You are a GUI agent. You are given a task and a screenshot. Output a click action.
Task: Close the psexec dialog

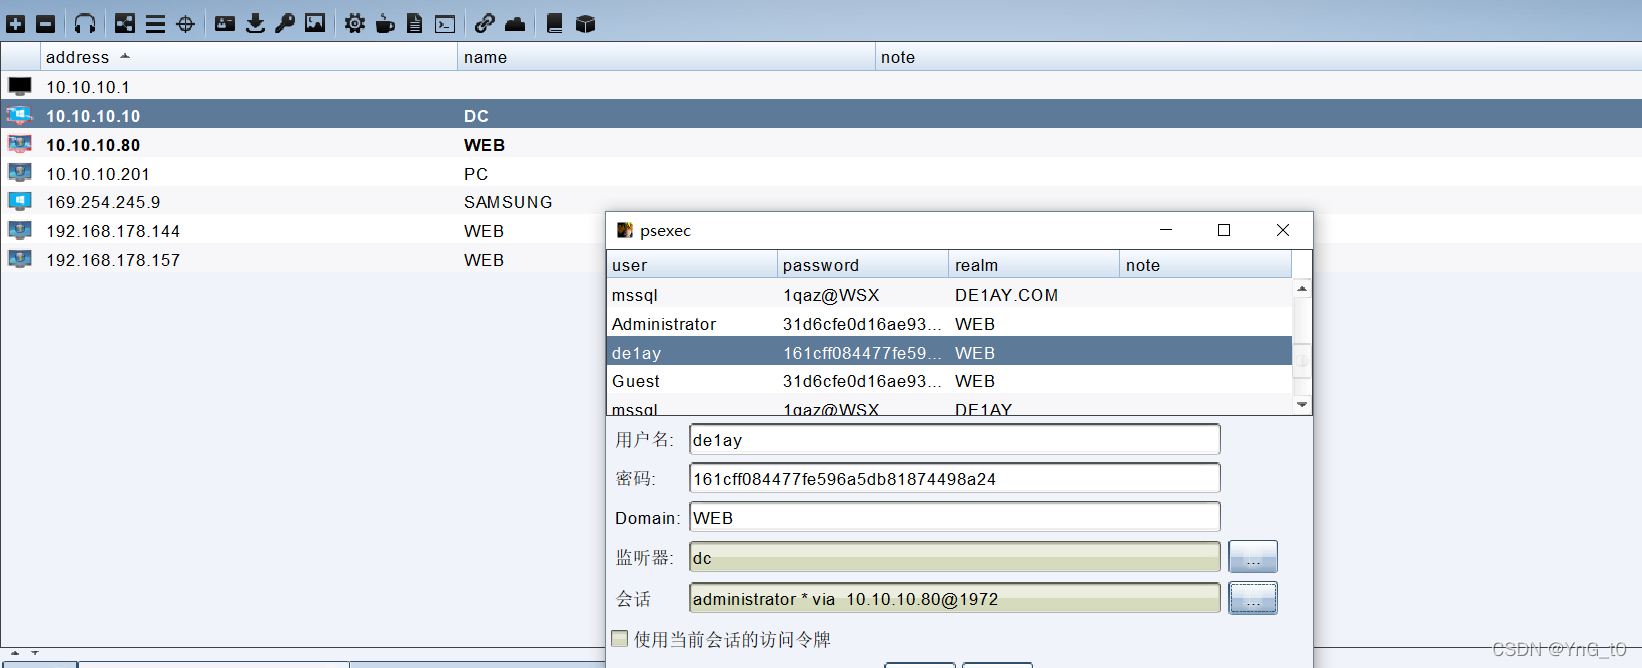click(1283, 230)
